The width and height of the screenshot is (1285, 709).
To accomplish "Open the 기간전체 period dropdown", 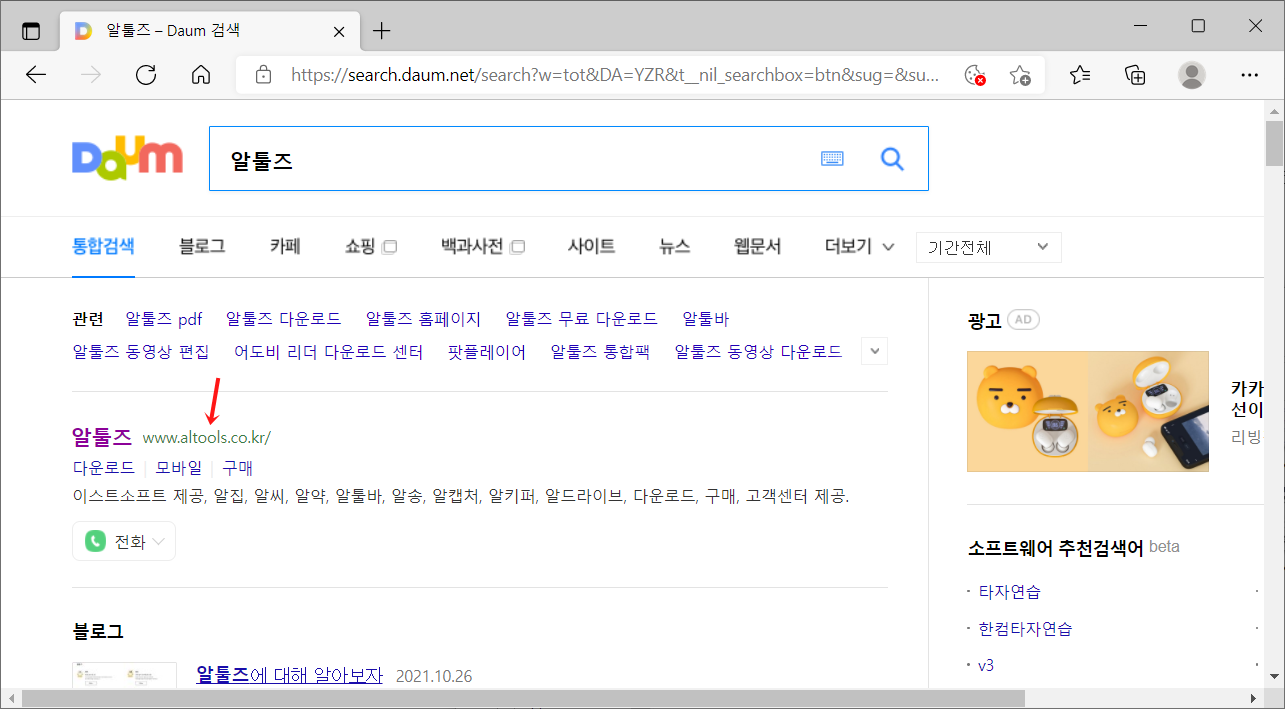I will (988, 247).
